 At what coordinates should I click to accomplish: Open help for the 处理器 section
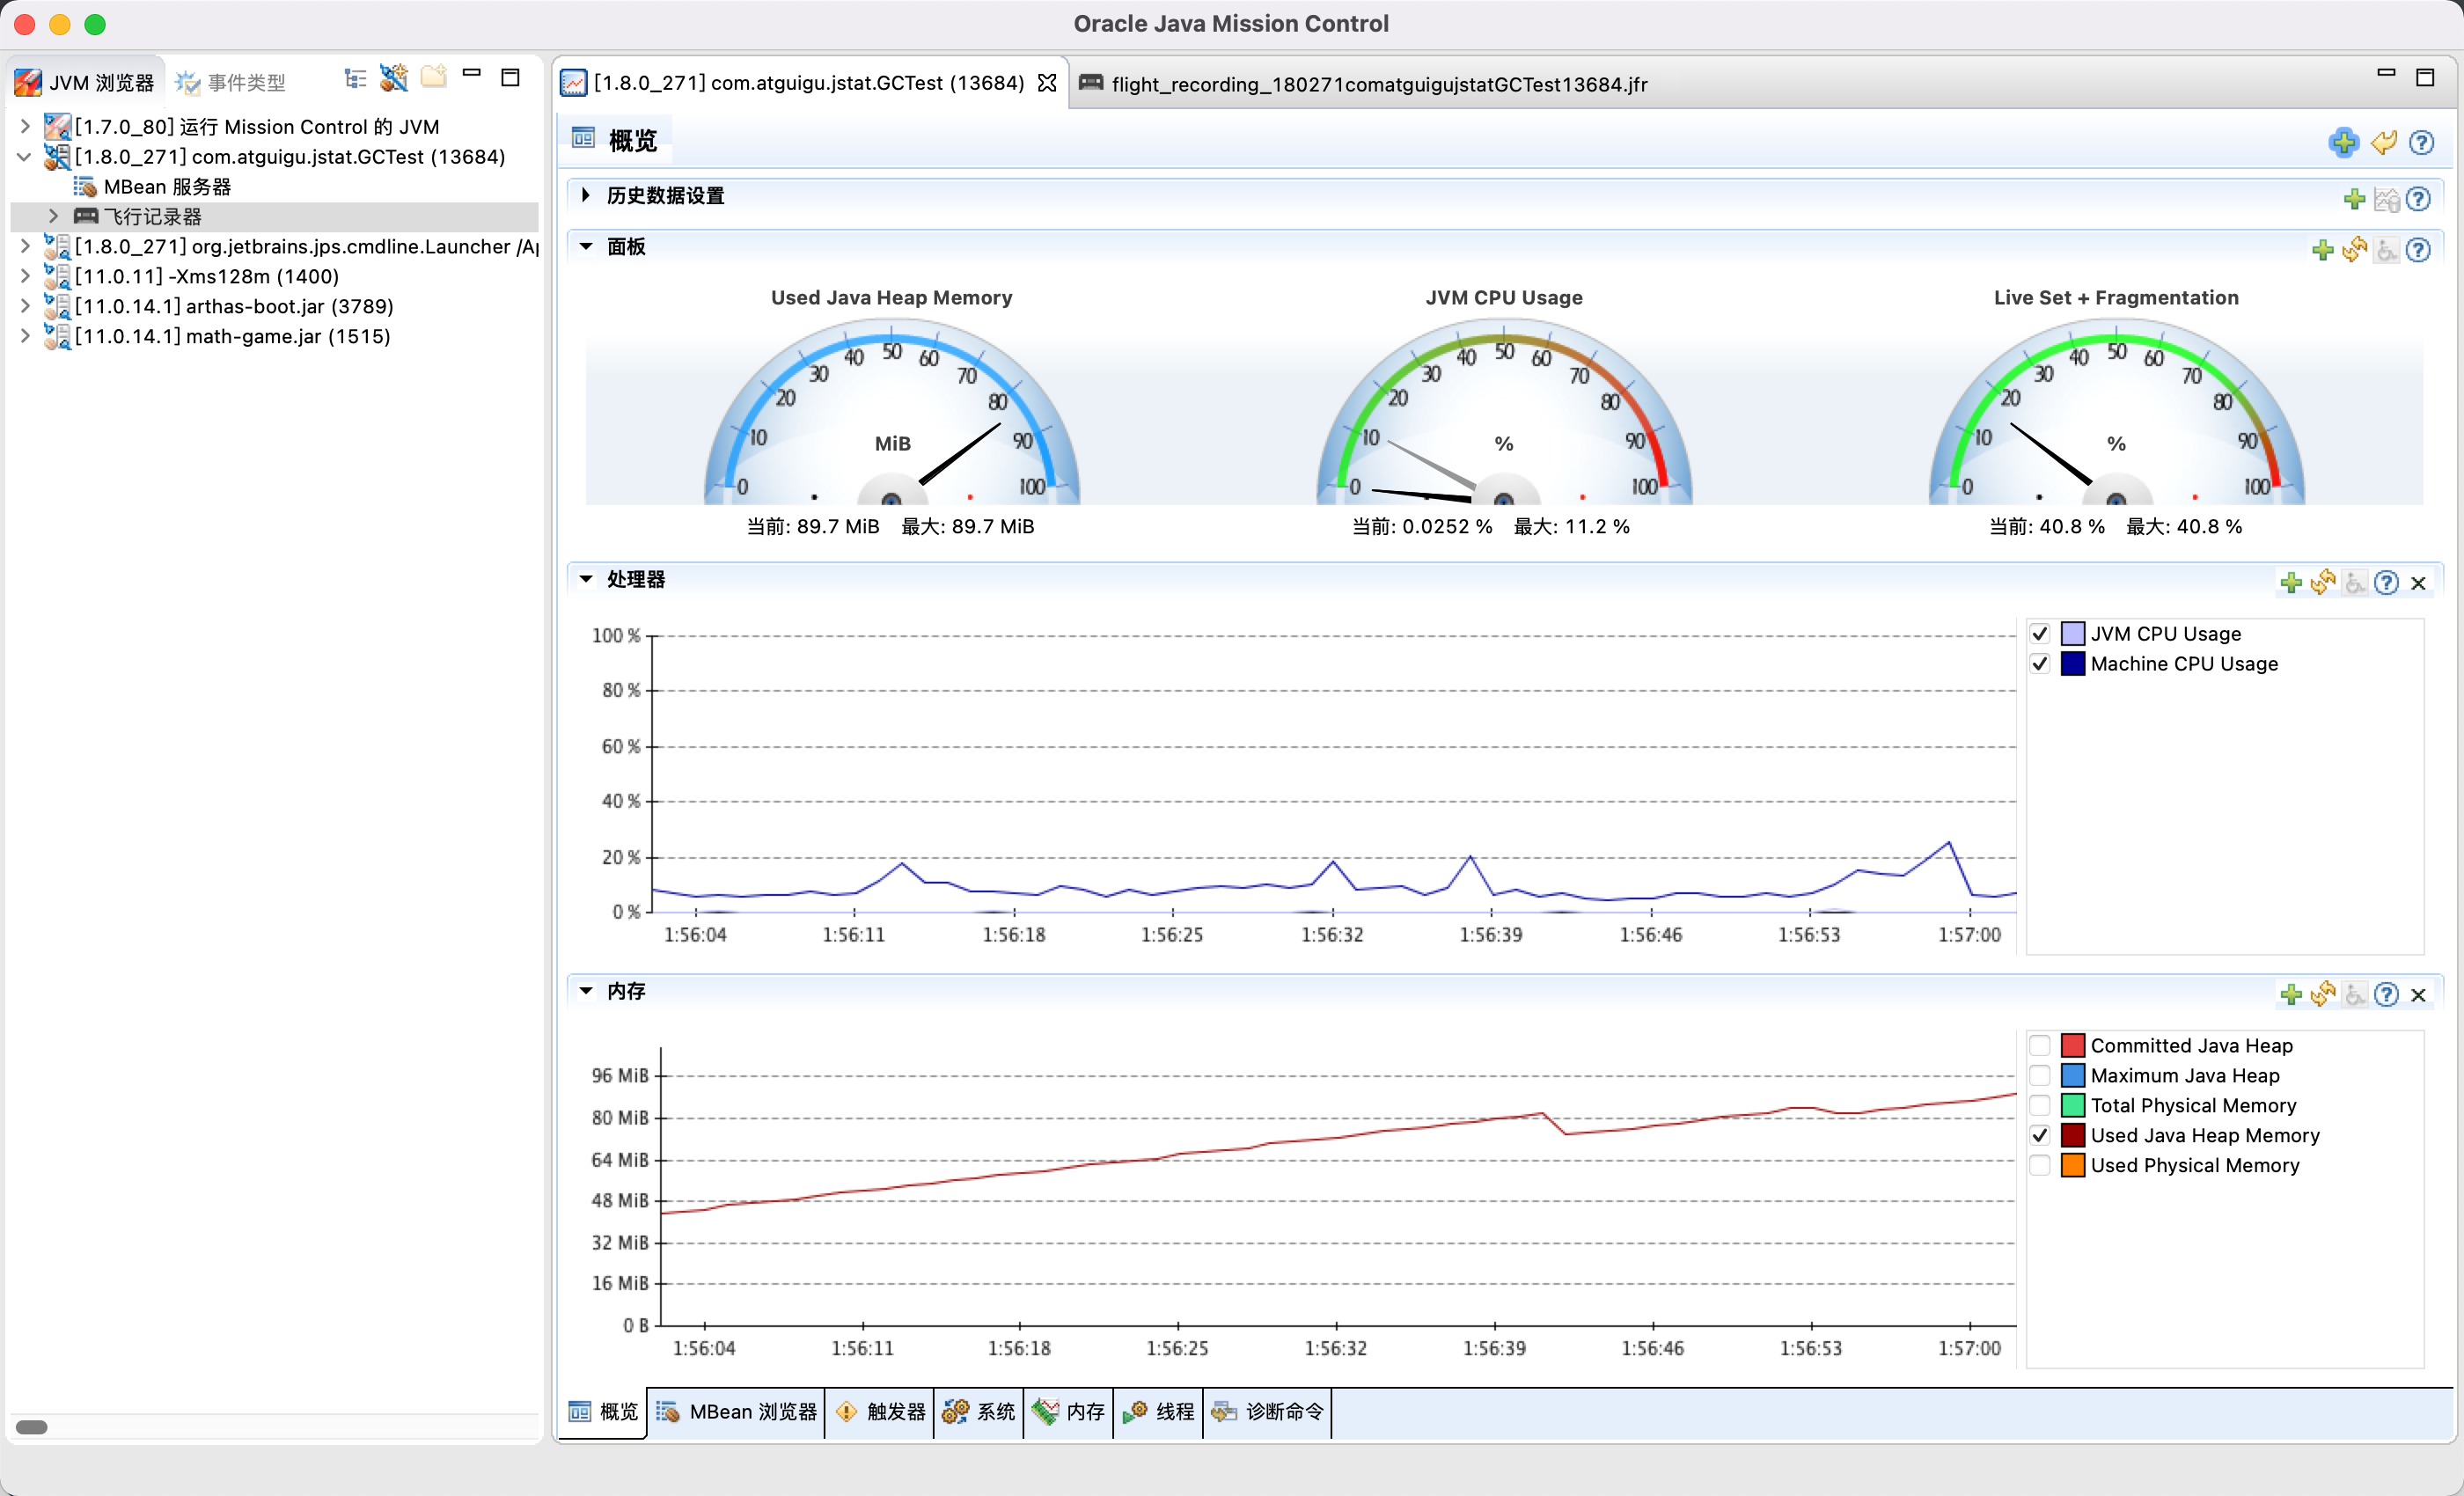2386,582
